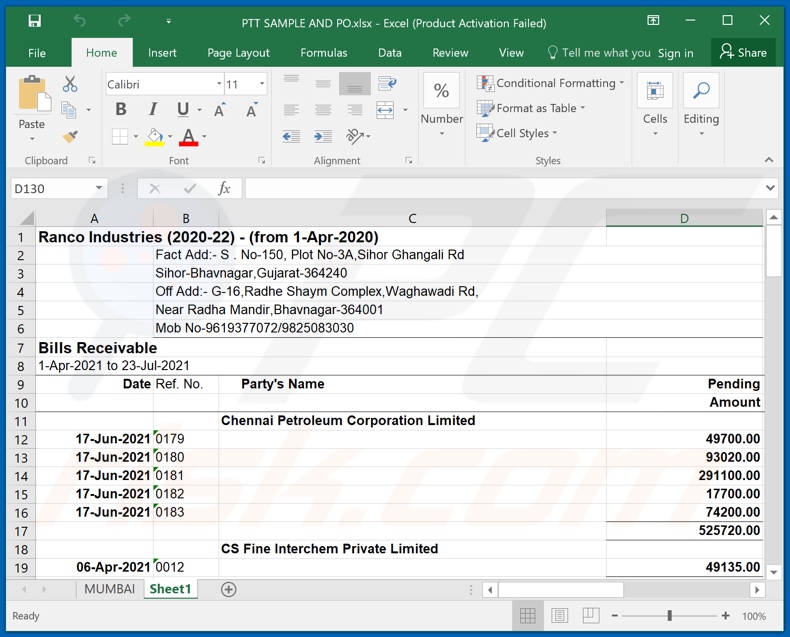The width and height of the screenshot is (790, 637).
Task: Switch to the Formulas tab
Action: 323,53
